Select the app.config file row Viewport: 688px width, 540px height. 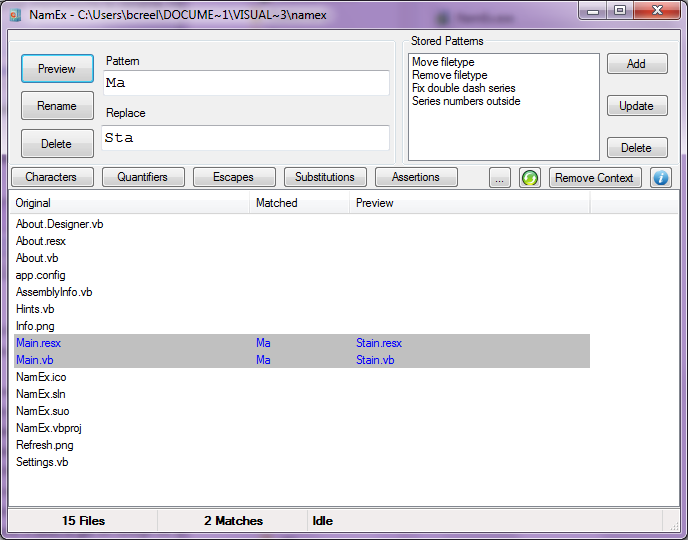point(300,275)
